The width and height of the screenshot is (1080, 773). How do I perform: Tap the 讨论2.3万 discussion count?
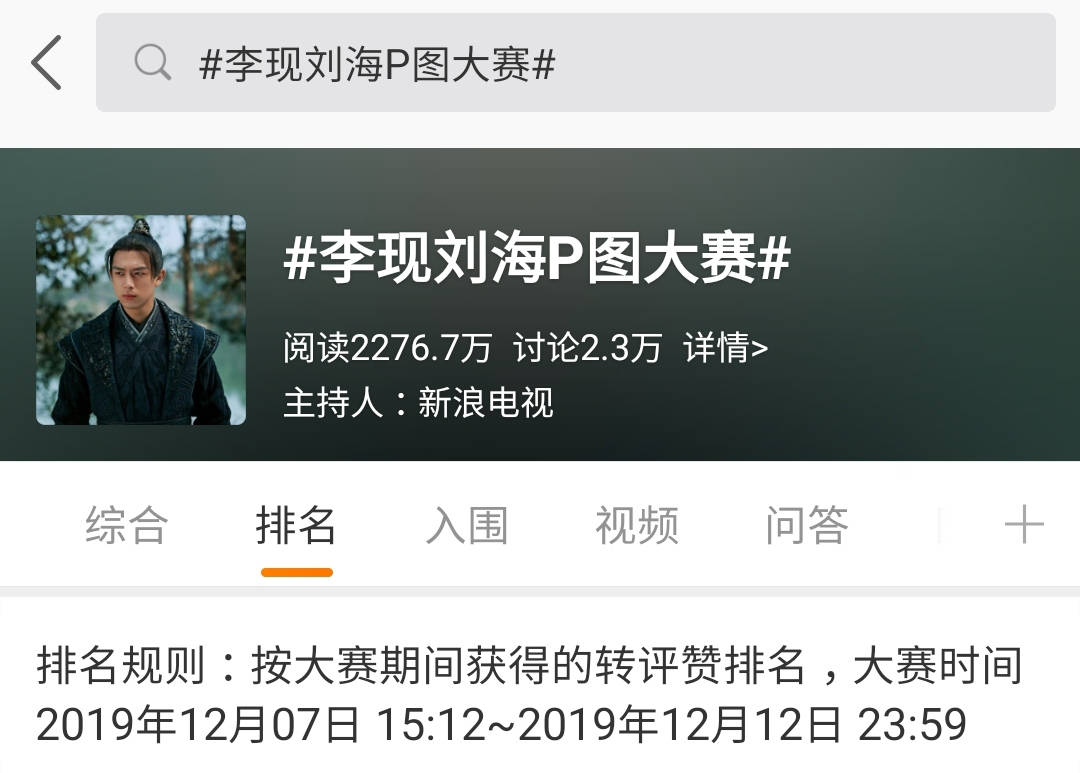click(x=588, y=347)
